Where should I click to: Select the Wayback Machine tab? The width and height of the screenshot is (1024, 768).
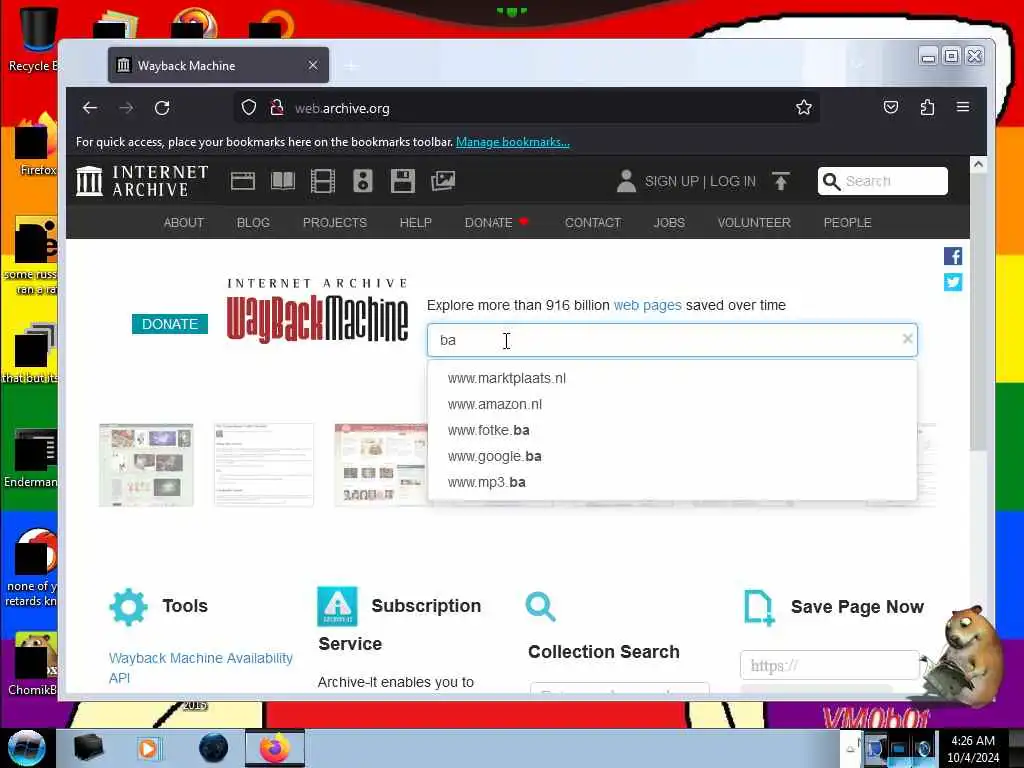click(218, 65)
